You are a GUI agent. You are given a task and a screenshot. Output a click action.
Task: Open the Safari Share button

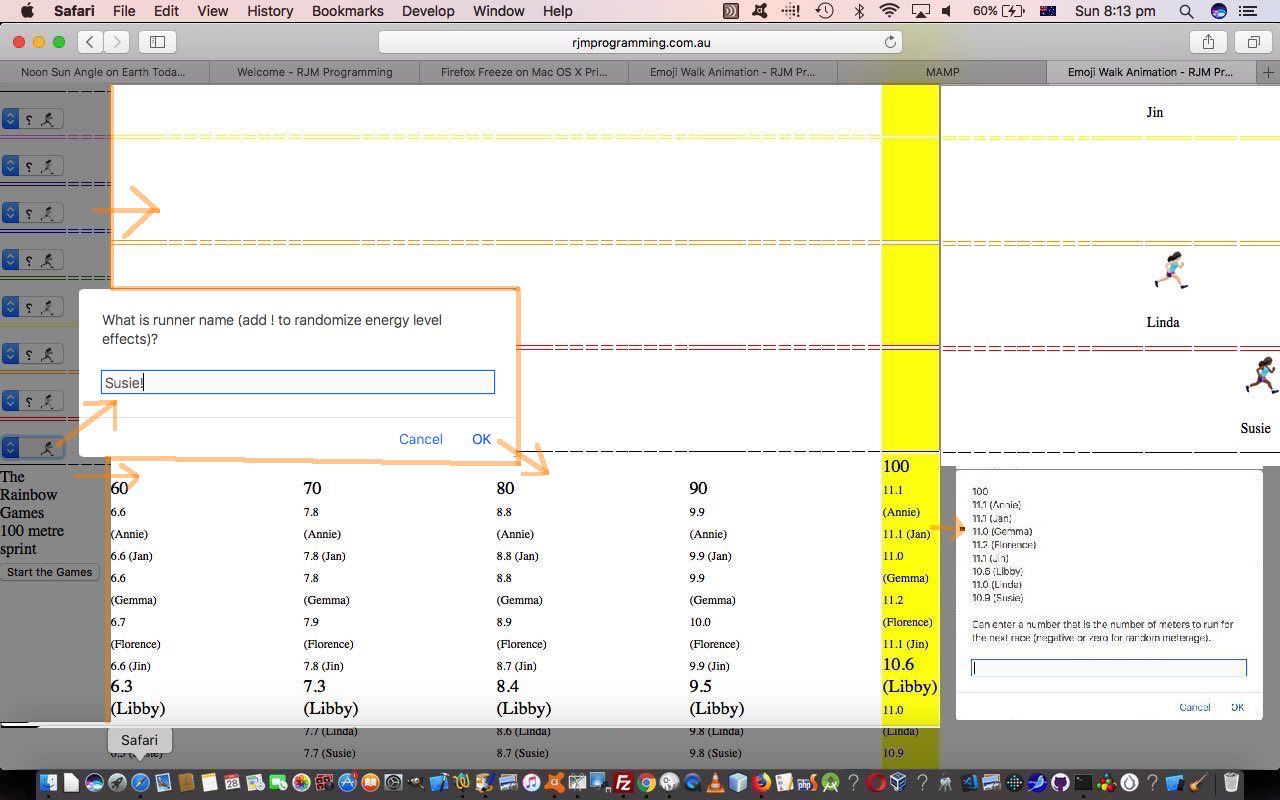tap(1208, 42)
